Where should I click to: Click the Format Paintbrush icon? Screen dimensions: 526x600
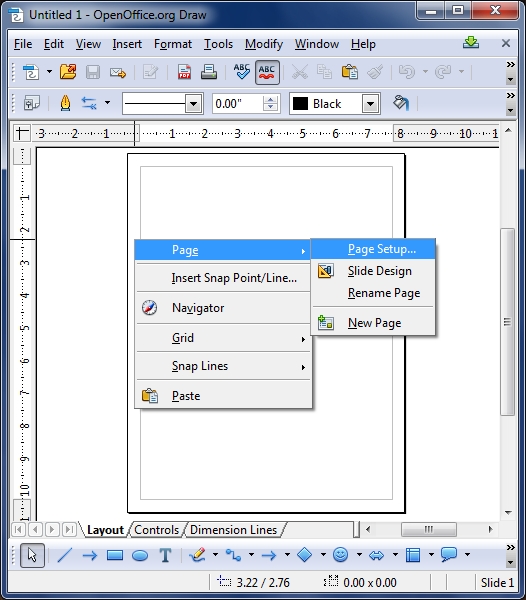375,72
